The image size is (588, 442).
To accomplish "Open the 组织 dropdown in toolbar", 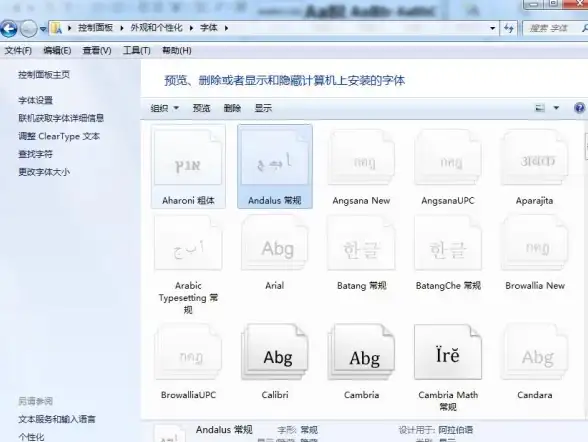I will (164, 108).
